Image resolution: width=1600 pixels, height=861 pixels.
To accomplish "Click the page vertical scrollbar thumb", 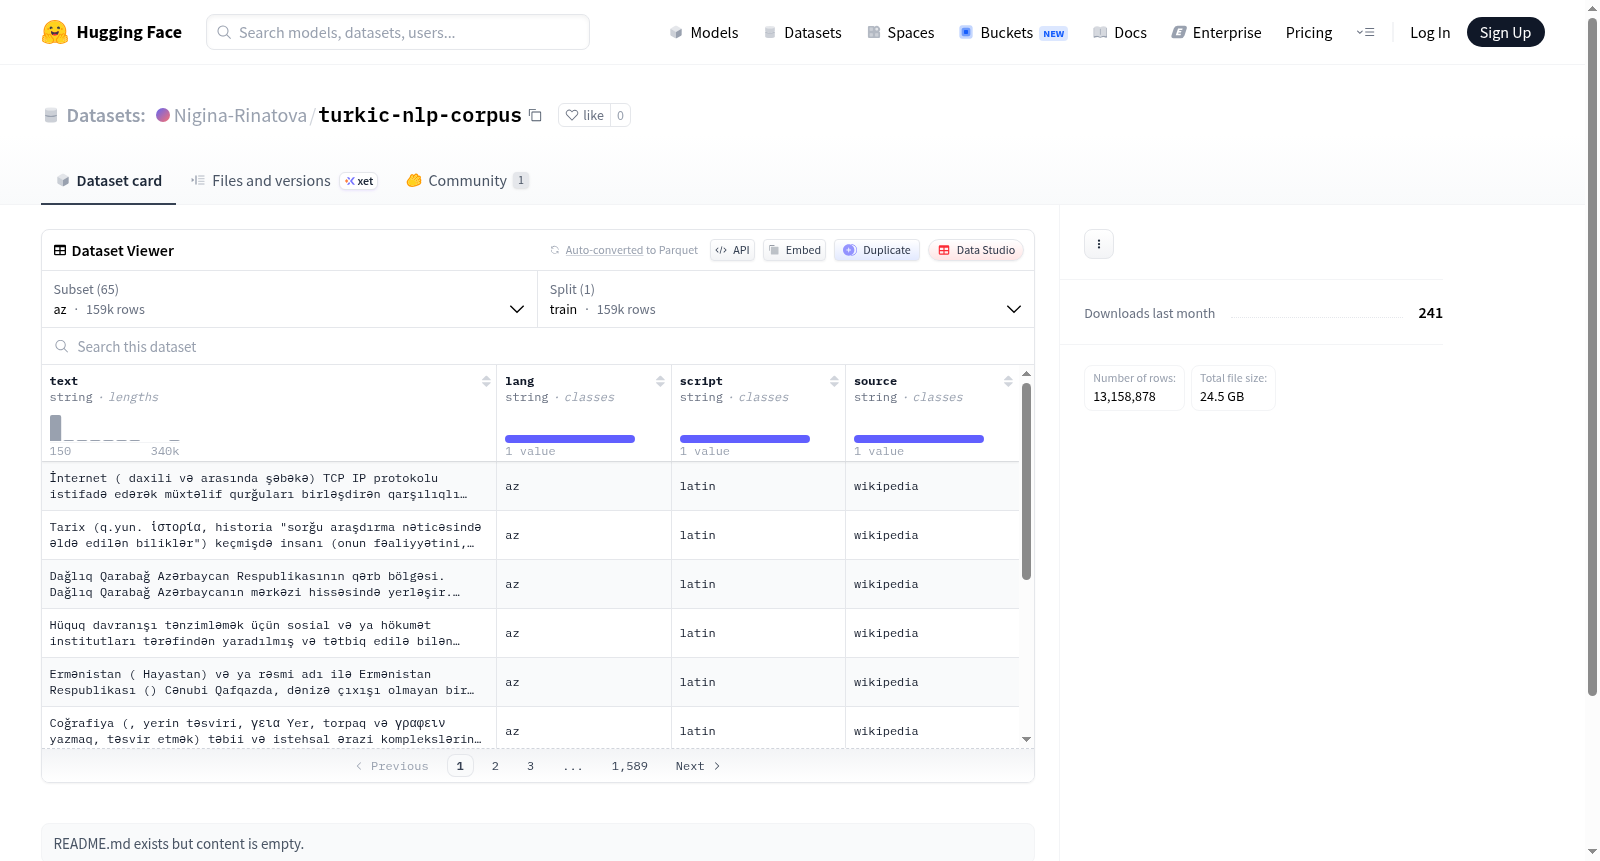I will pyautogui.click(x=1592, y=355).
